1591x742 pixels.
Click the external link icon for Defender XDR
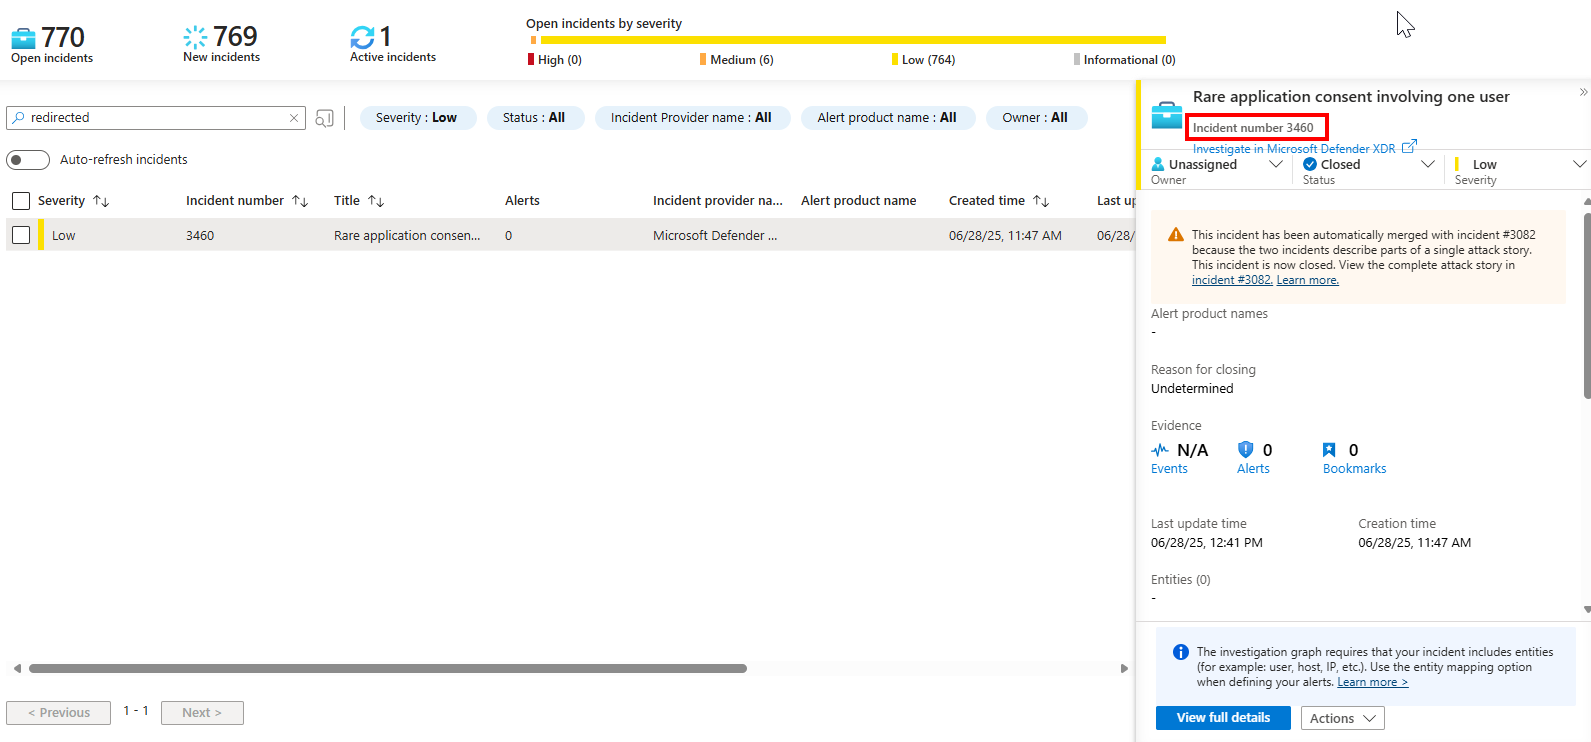pos(1409,147)
